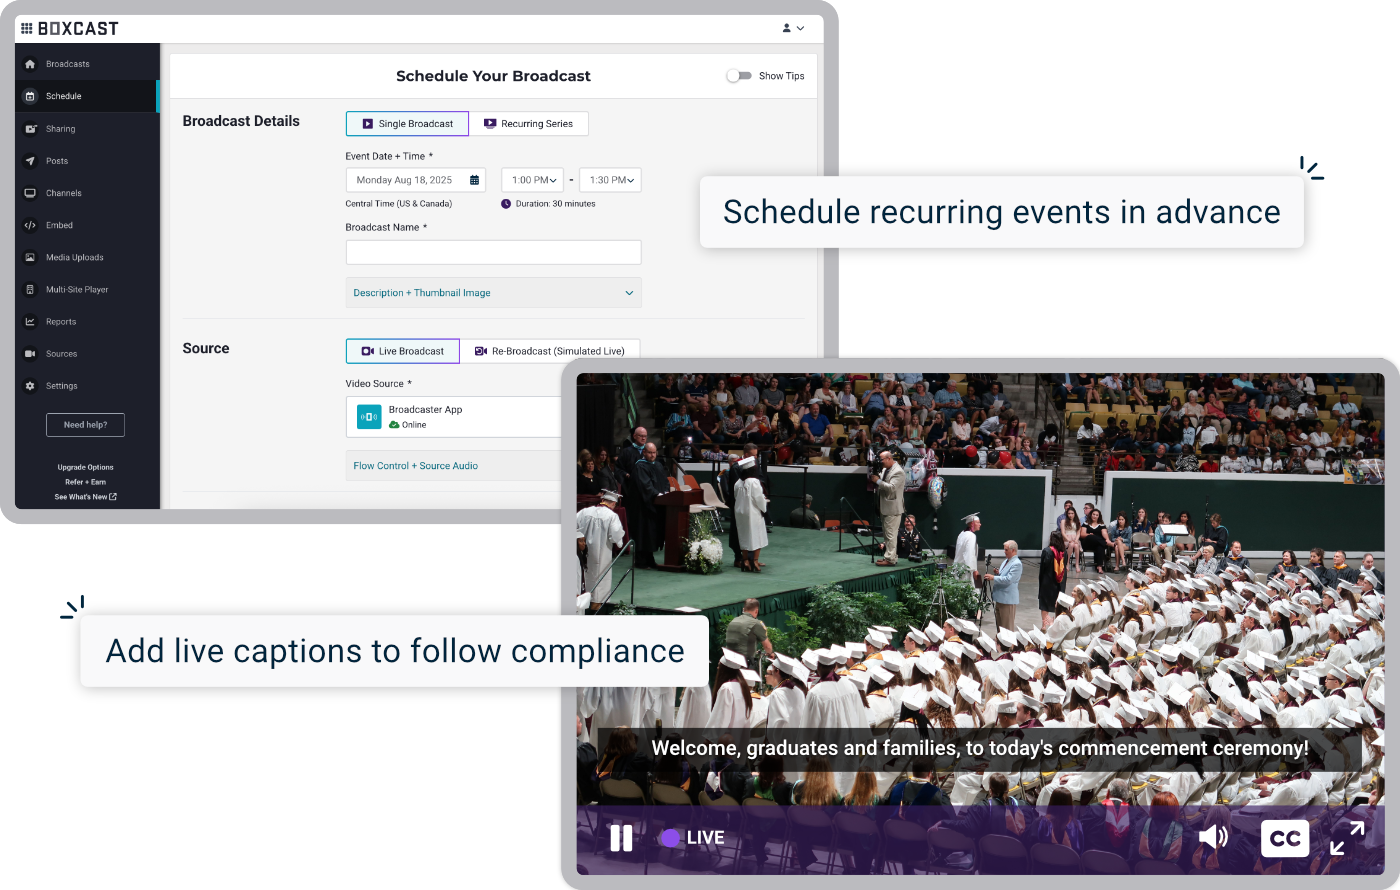
Task: Open the See What's New link
Action: click(x=85, y=497)
